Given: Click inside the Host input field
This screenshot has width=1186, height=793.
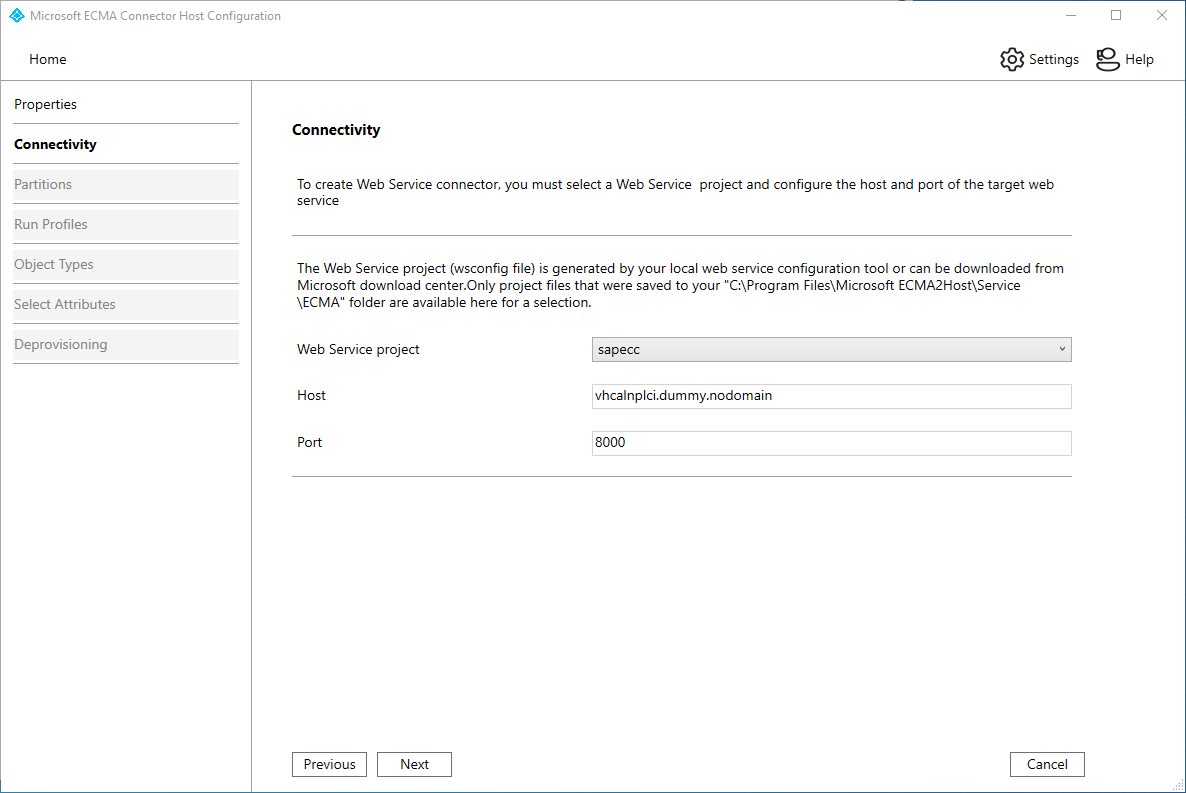Looking at the screenshot, I should [x=830, y=396].
